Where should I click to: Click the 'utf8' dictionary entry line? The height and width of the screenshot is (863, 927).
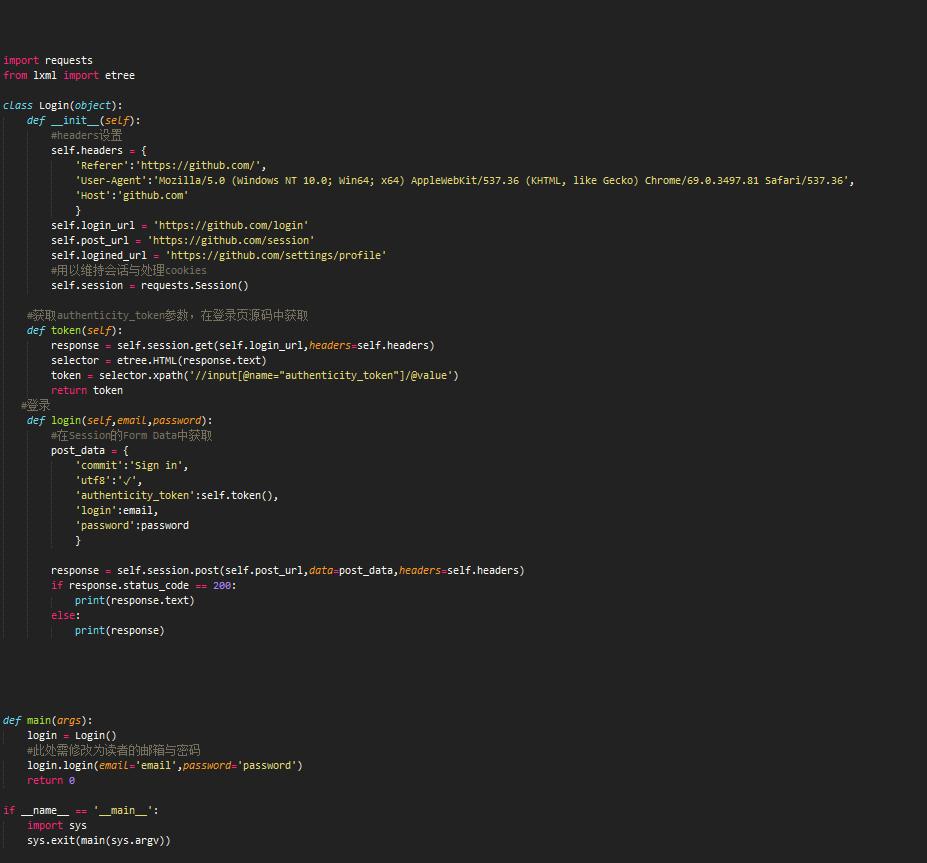pyautogui.click(x=108, y=480)
